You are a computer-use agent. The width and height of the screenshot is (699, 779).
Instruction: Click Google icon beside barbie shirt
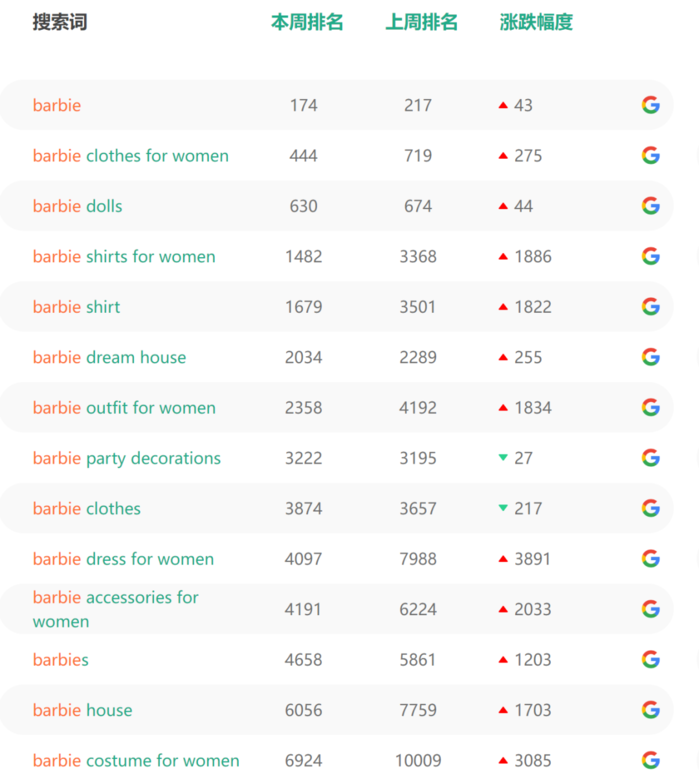pos(650,307)
